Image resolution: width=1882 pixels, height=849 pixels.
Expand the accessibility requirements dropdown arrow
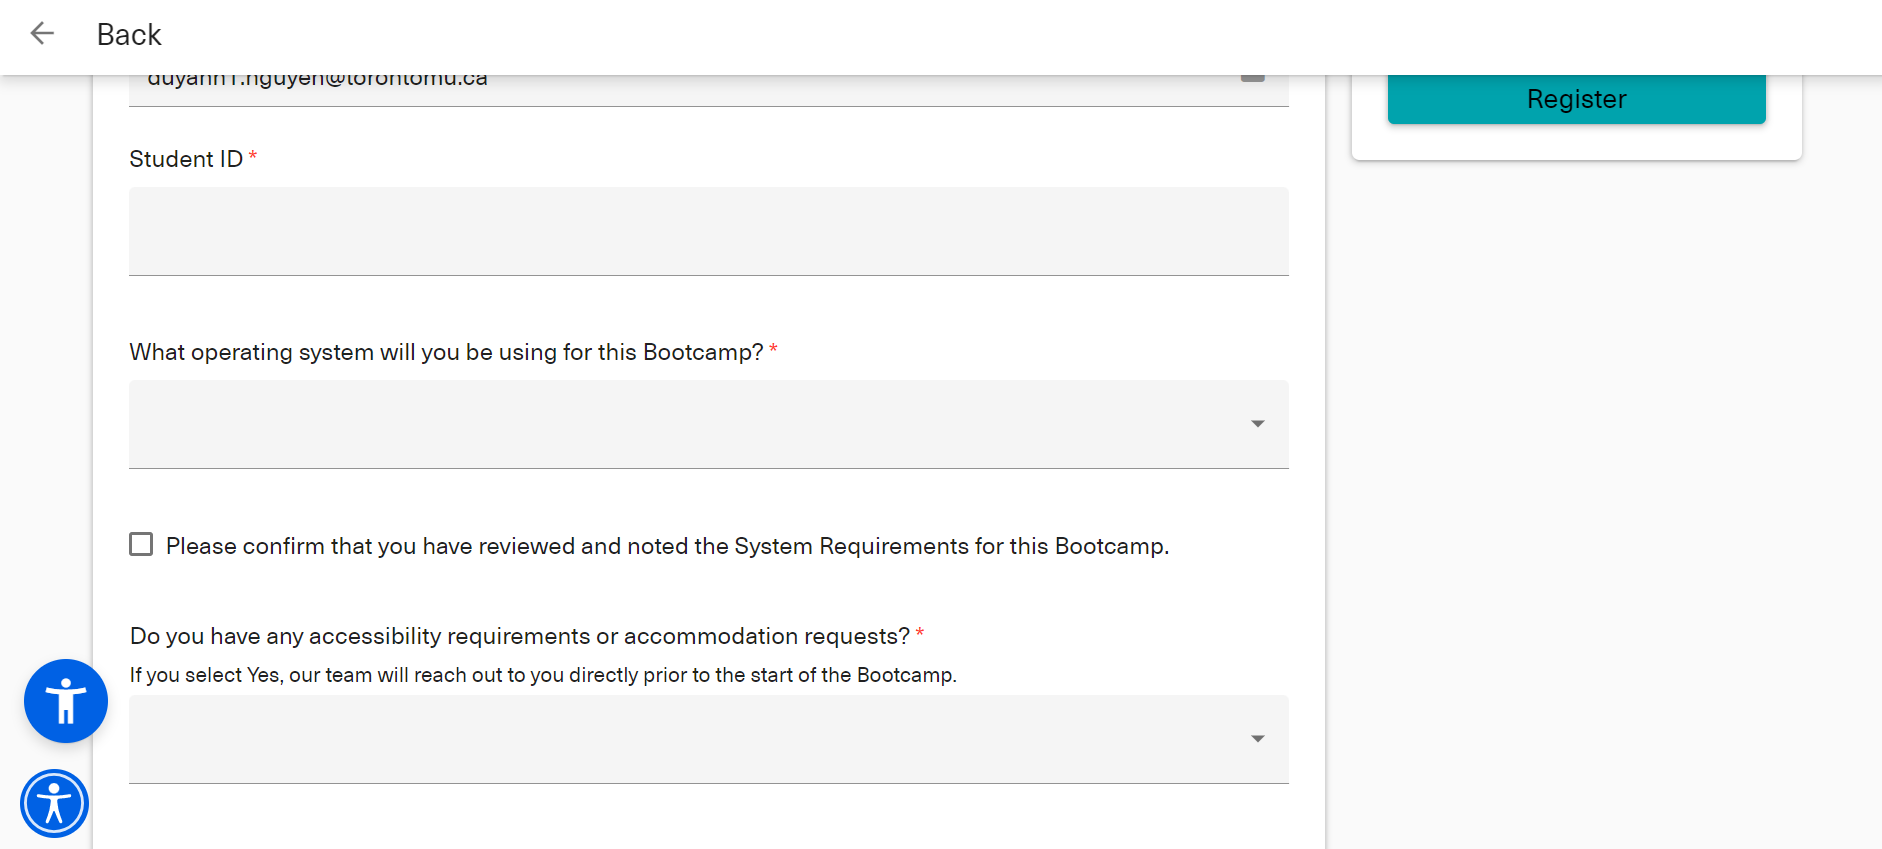pyautogui.click(x=1257, y=739)
